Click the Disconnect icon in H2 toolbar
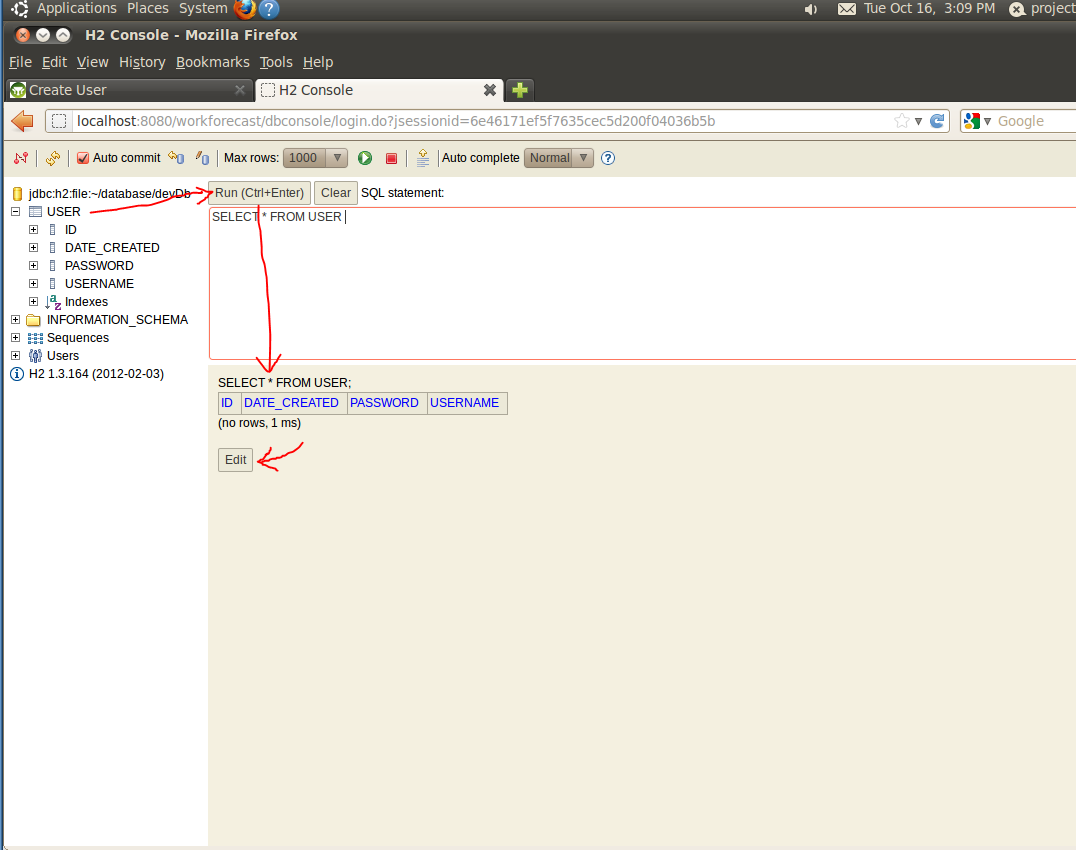1076x850 pixels. (x=21, y=158)
